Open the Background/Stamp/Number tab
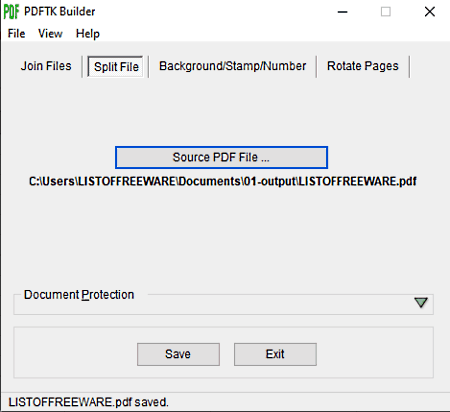Screen dimensions: 450x412 [232, 66]
